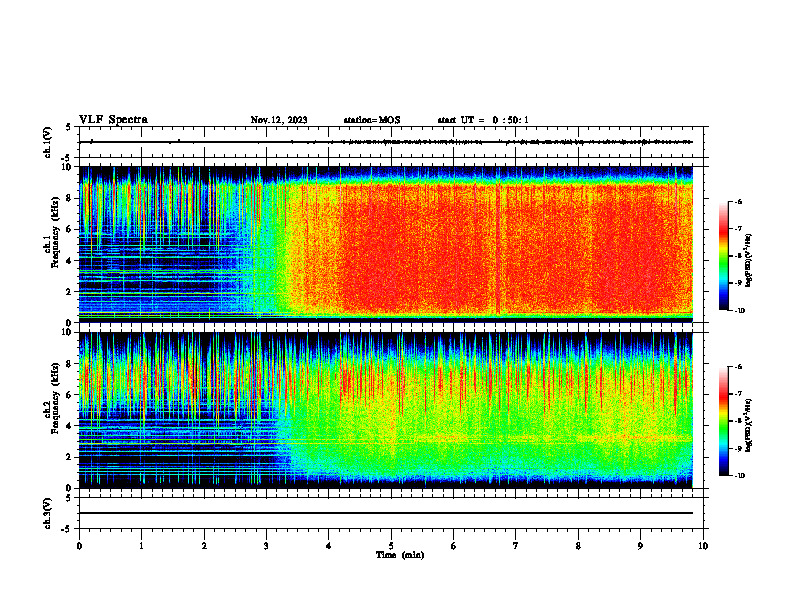Click time axis tick label '3'
This screenshot has height=612, width=792.
point(266,546)
